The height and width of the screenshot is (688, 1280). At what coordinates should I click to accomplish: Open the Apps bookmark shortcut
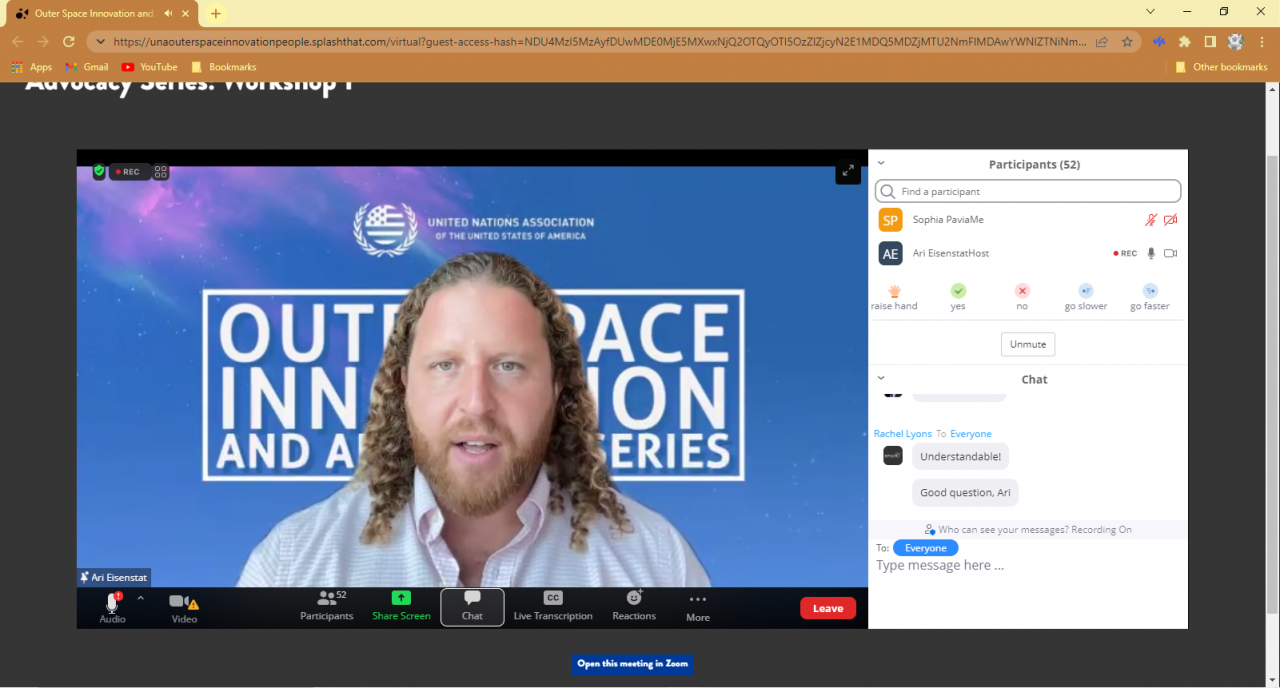(x=32, y=67)
